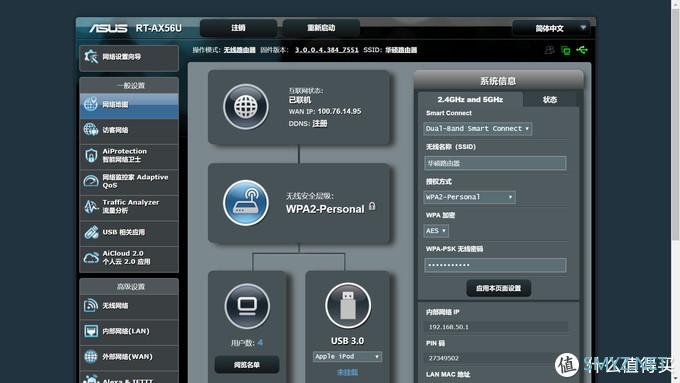Open the Apple iPod USB device dropdown
Image resolution: width=680 pixels, height=383 pixels.
[347, 357]
